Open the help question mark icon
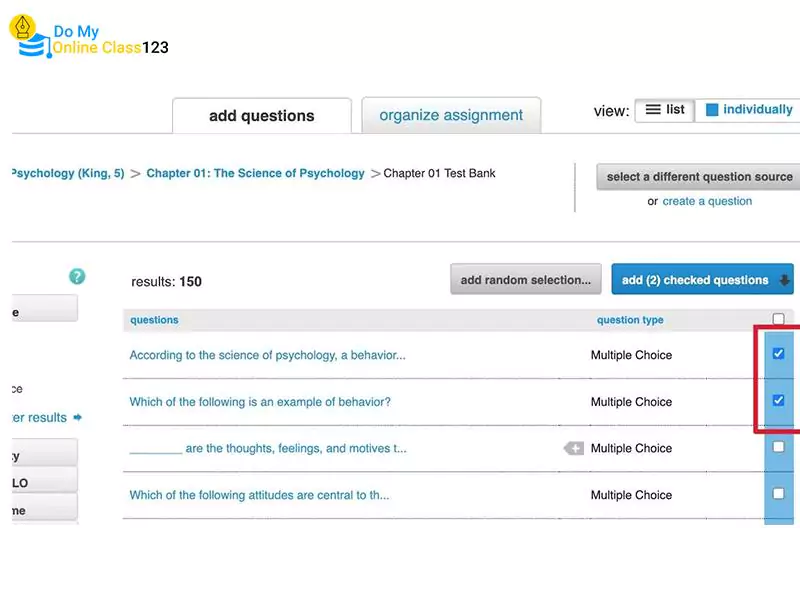 [77, 277]
